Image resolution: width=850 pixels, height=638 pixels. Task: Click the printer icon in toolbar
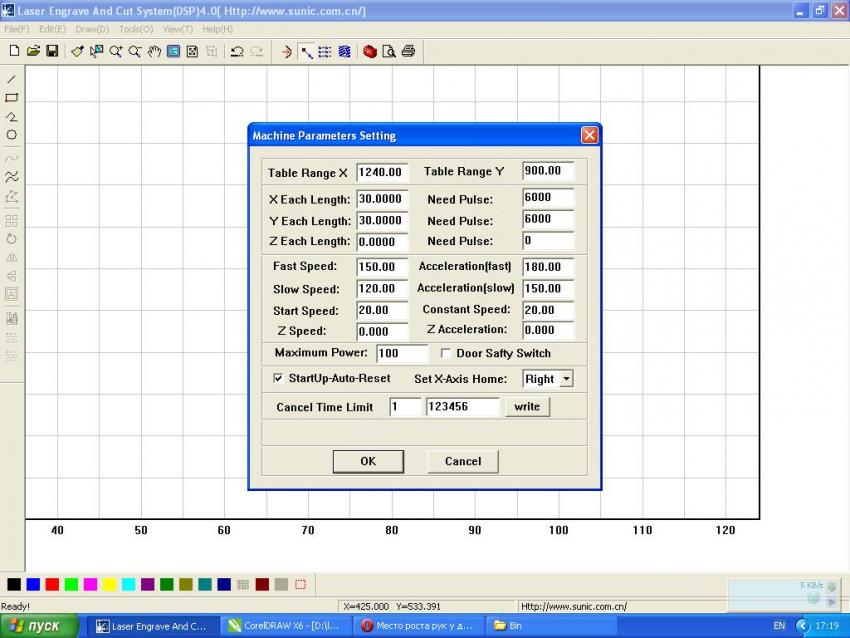pyautogui.click(x=408, y=51)
